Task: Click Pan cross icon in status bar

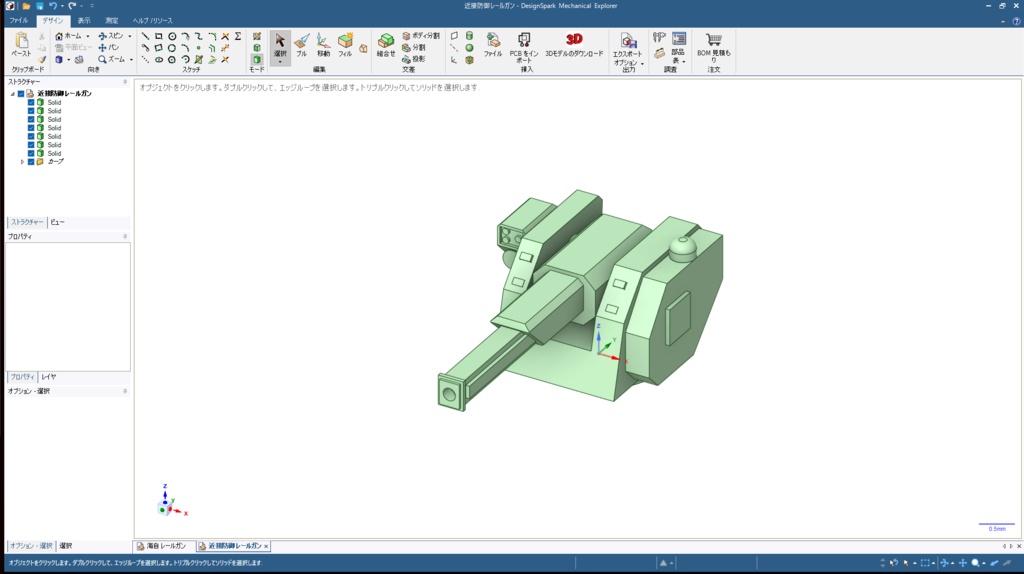Action: (x=963, y=563)
